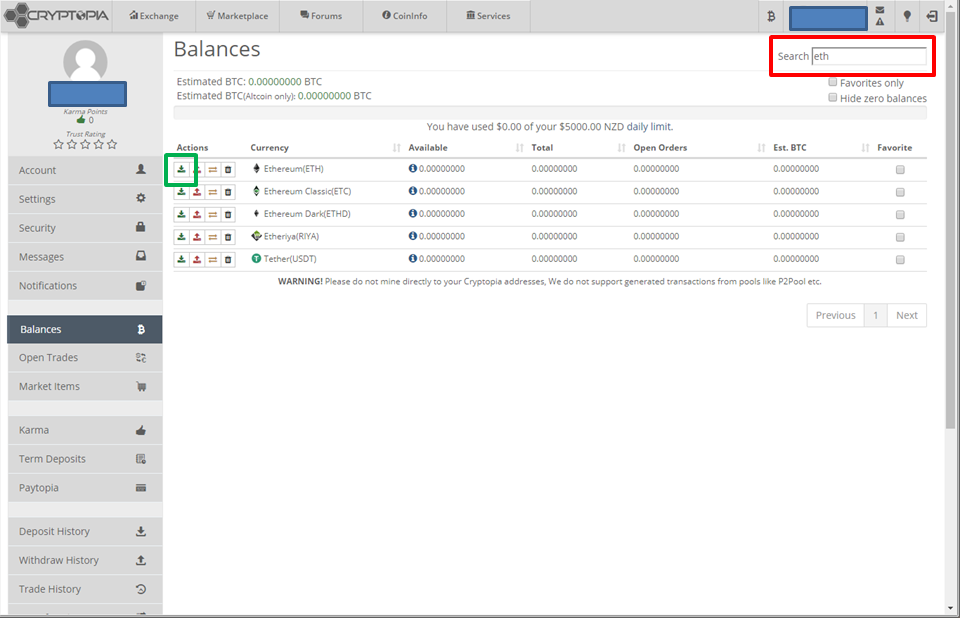960x618 pixels.
Task: Enable the Favorites only checkbox
Action: tap(833, 82)
